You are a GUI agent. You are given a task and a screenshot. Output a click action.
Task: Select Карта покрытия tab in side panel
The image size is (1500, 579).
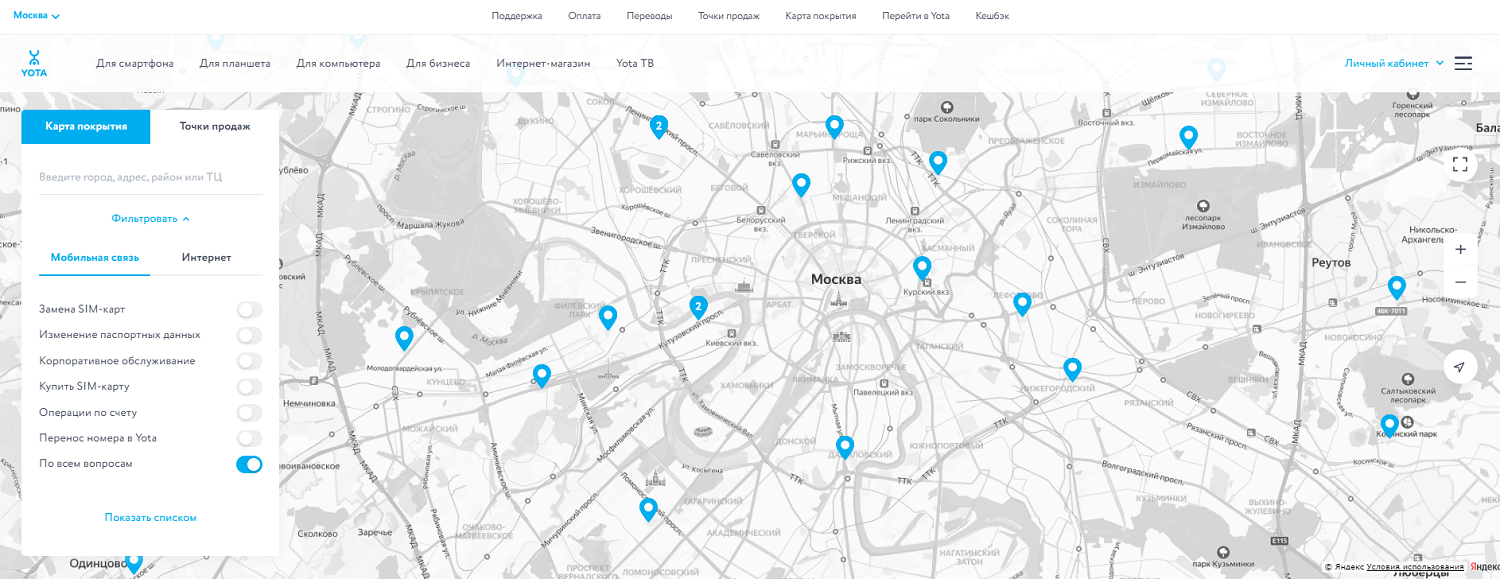tap(86, 127)
